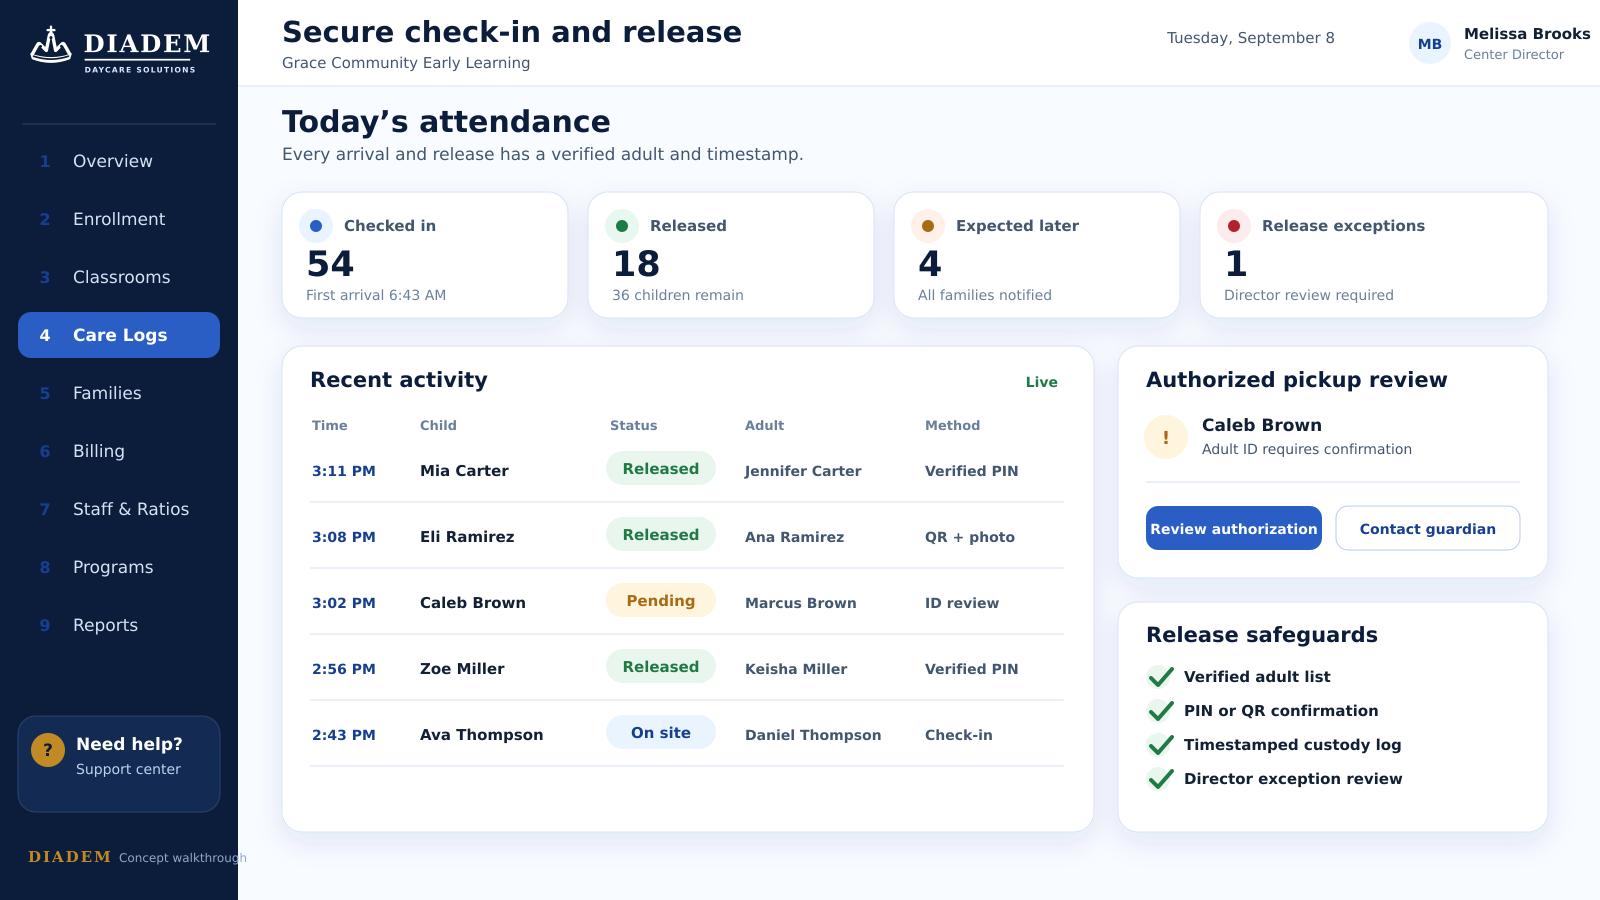Screen dimensions: 1600x900
Task: Click the Melissa Brooks profile name
Action: point(1527,34)
